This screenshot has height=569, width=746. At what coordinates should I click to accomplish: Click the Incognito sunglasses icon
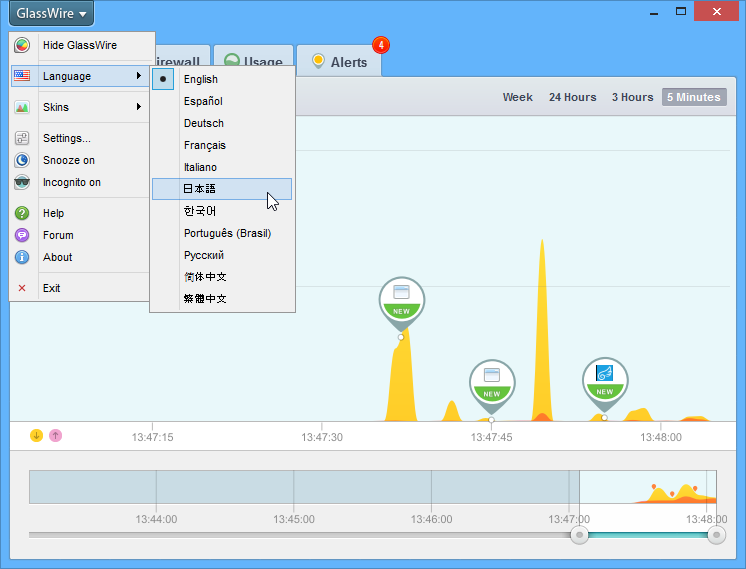click(22, 182)
